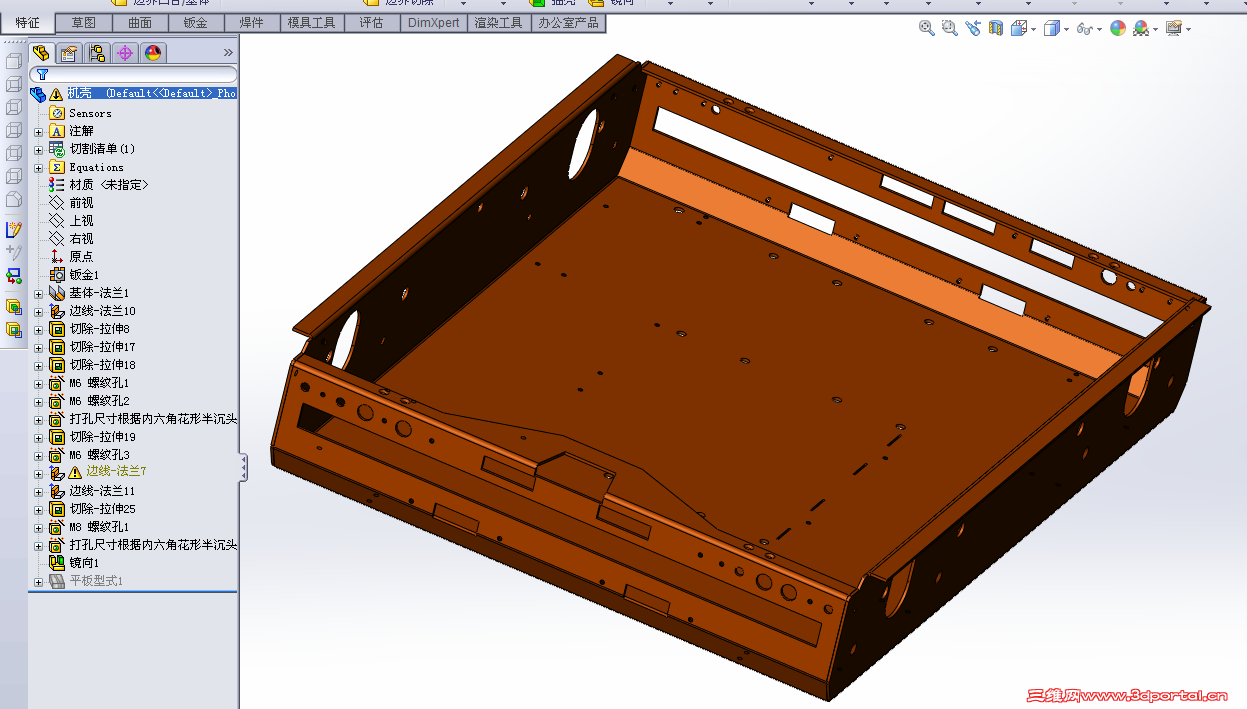Open Apply Scene dropdown arrow
Viewport: 1247px width, 709px height.
(1154, 30)
